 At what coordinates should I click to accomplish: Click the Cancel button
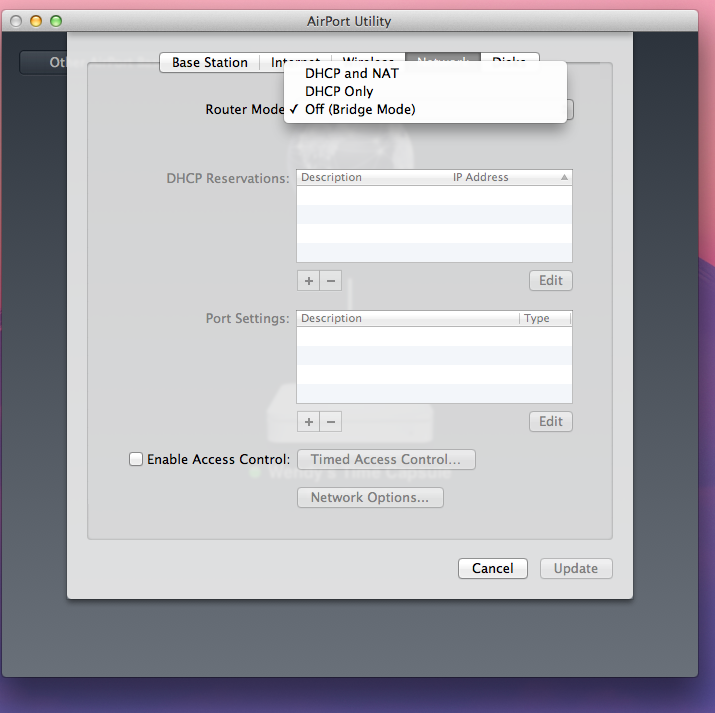[x=493, y=568]
